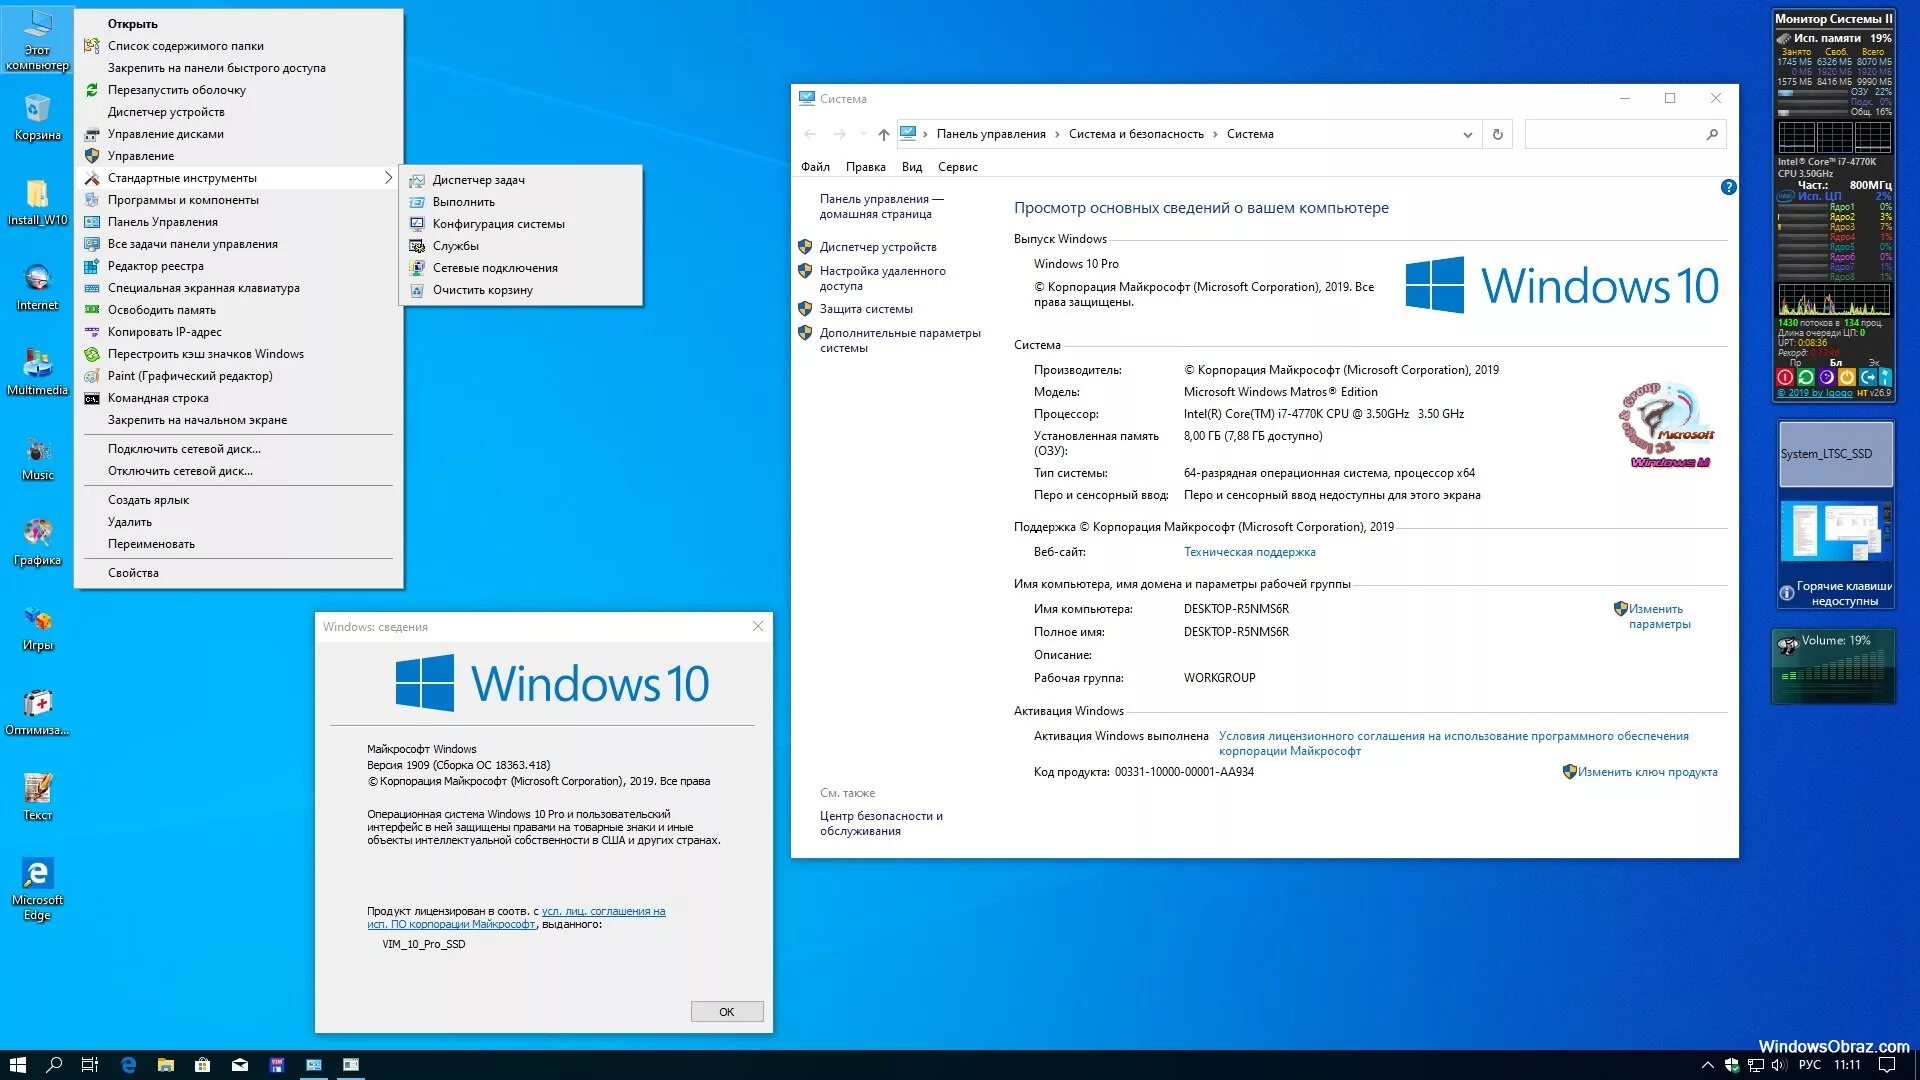Click the network icon in system tray

coord(1755,1065)
